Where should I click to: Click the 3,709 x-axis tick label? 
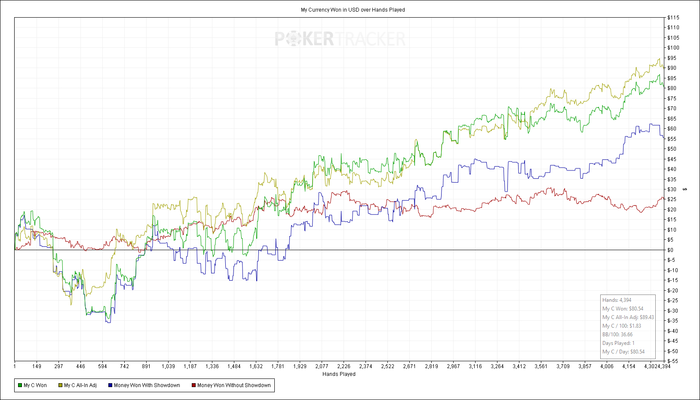tap(562, 367)
